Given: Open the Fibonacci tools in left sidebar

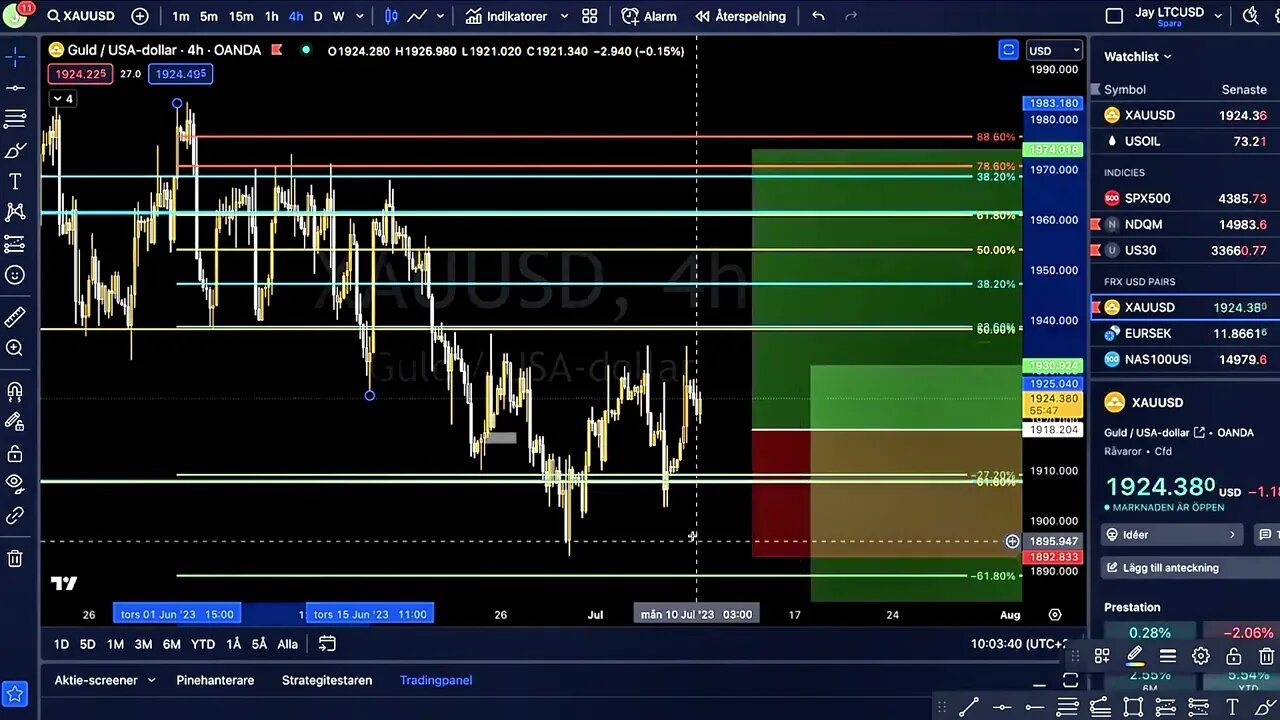Looking at the screenshot, I should coord(15,119).
